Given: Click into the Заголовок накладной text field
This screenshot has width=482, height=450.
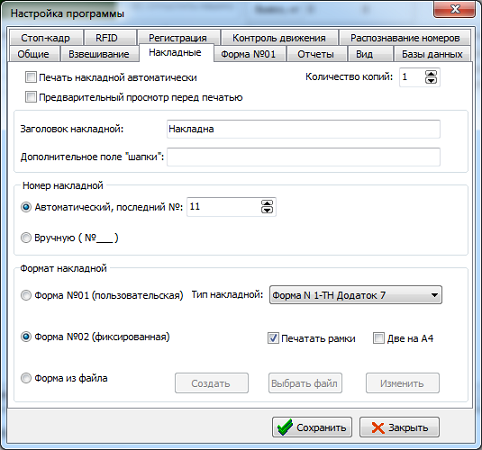Looking at the screenshot, I should pos(304,129).
